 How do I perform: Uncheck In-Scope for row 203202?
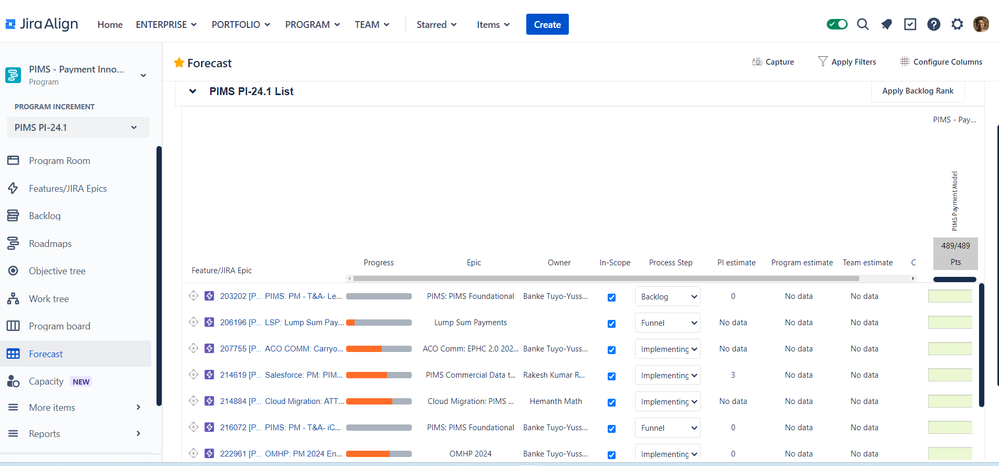(x=612, y=297)
